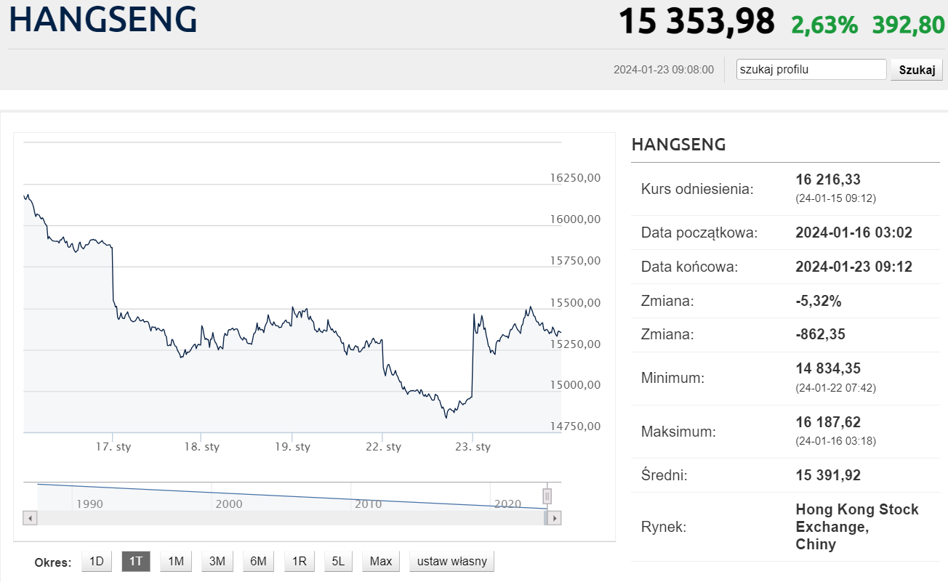Focus the 'szukaj profilu' search field
948x582 pixels.
pos(811,70)
